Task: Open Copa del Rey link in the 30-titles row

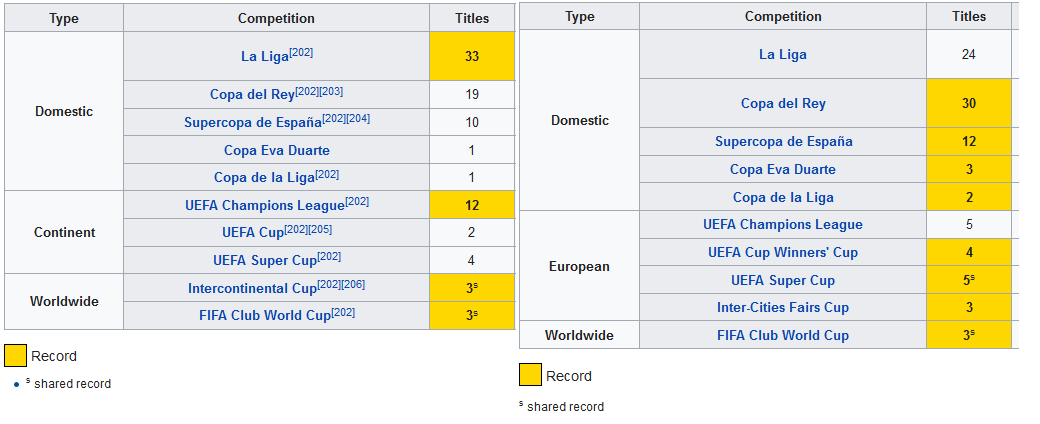Action: (783, 103)
